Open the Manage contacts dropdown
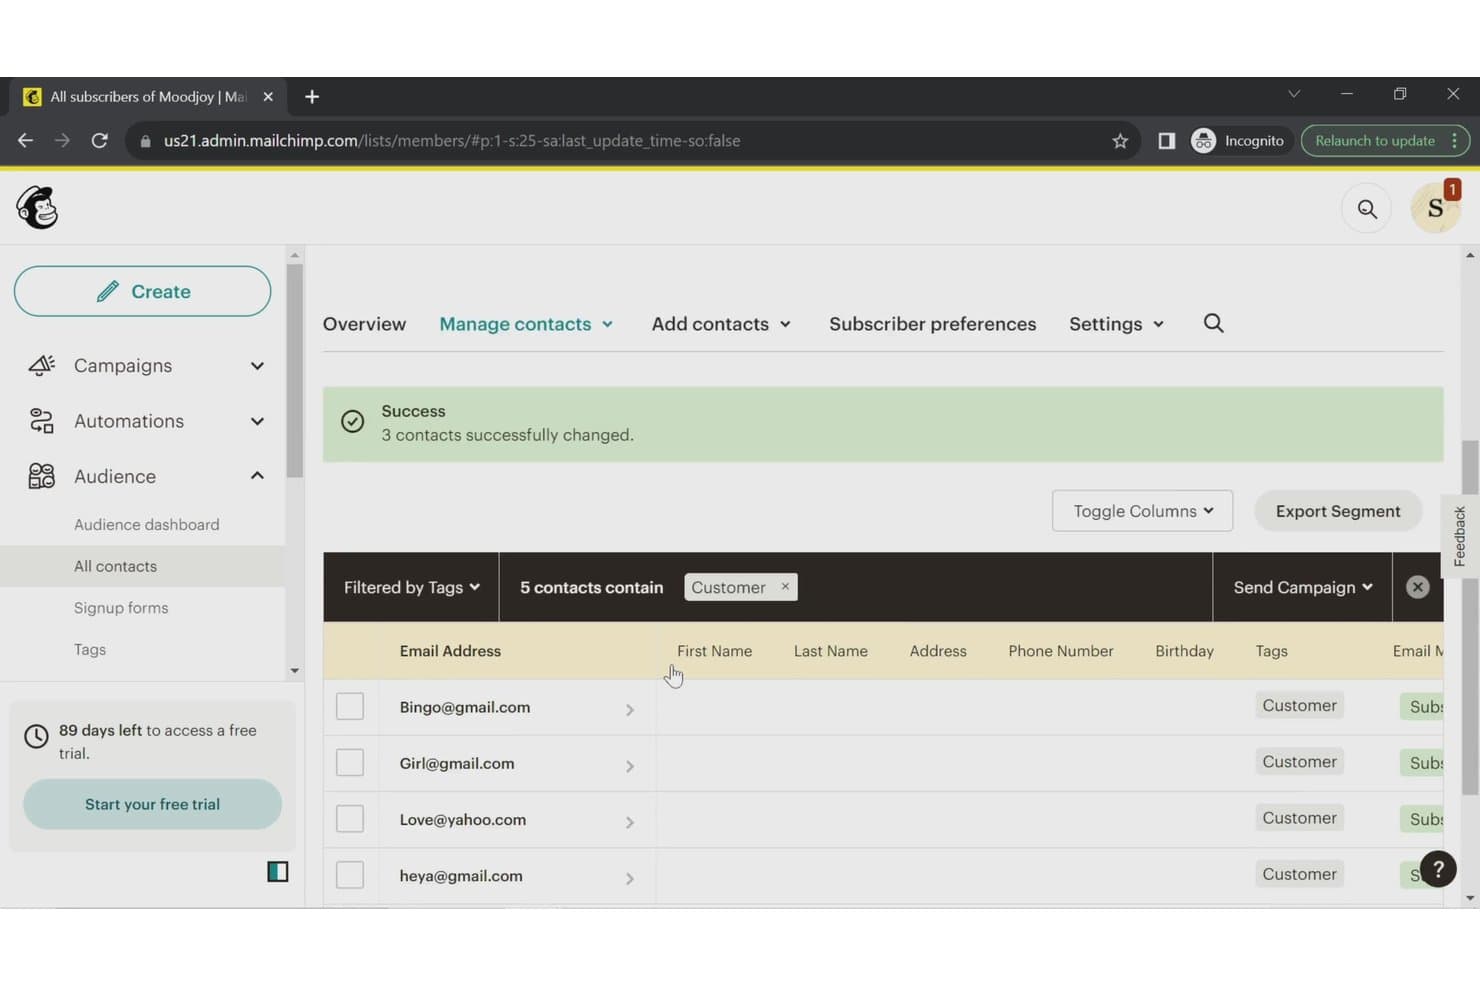 click(526, 324)
